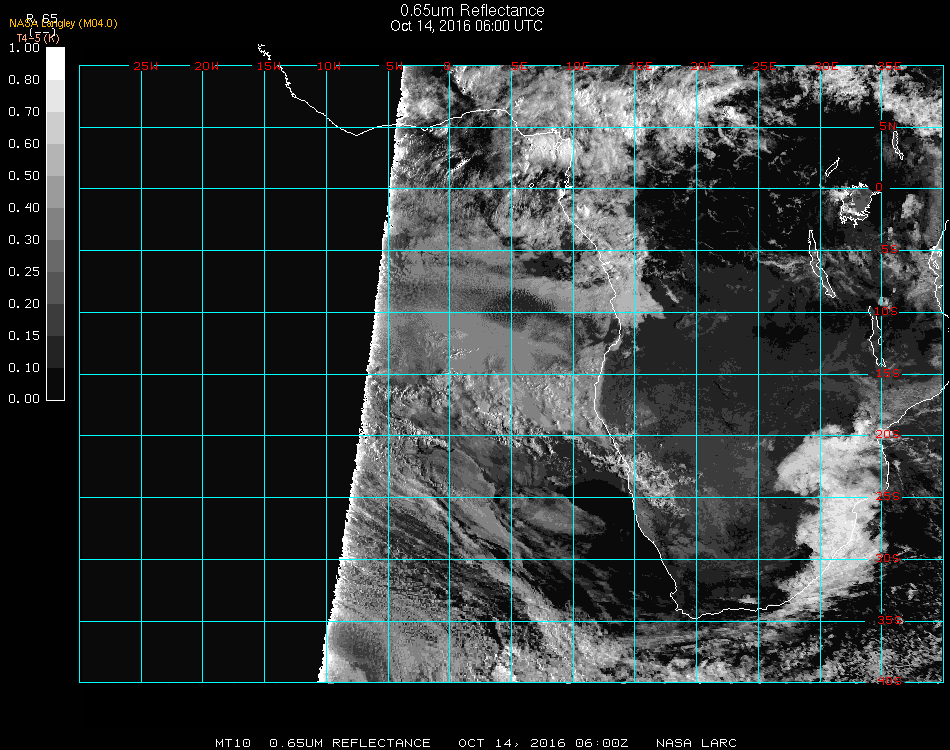Click the Oct 14, 2016 06:00 UTC timestamp
The width and height of the screenshot is (950, 750).
[466, 26]
